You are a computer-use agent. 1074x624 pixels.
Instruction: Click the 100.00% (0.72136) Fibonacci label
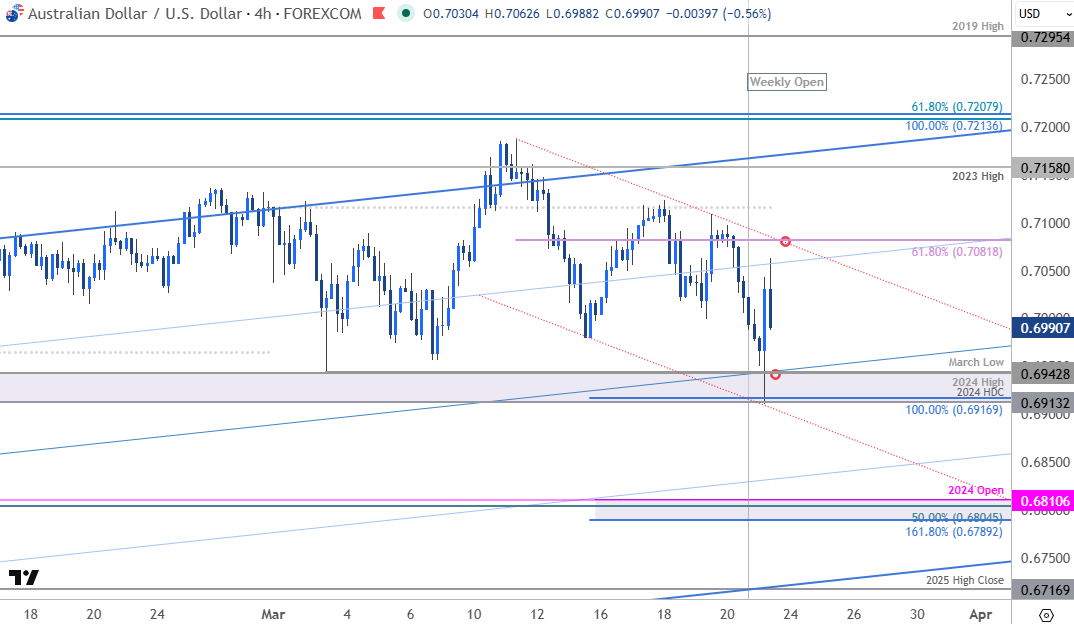954,126
